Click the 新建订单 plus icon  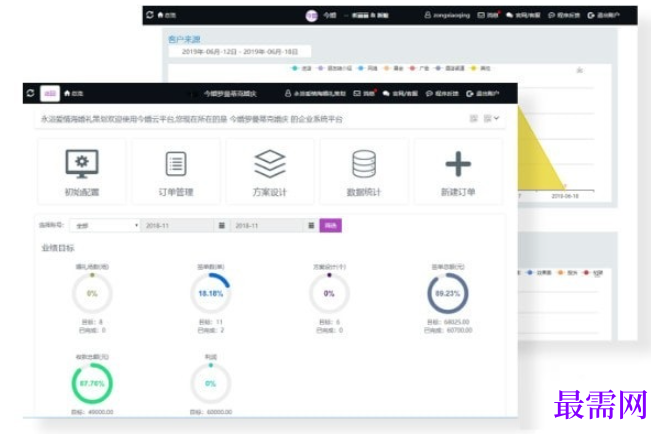click(x=458, y=164)
